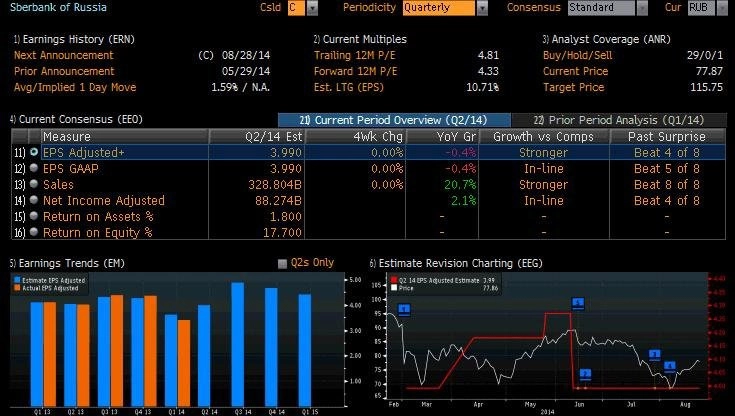Click white Price legend swatch

pyautogui.click(x=394, y=288)
